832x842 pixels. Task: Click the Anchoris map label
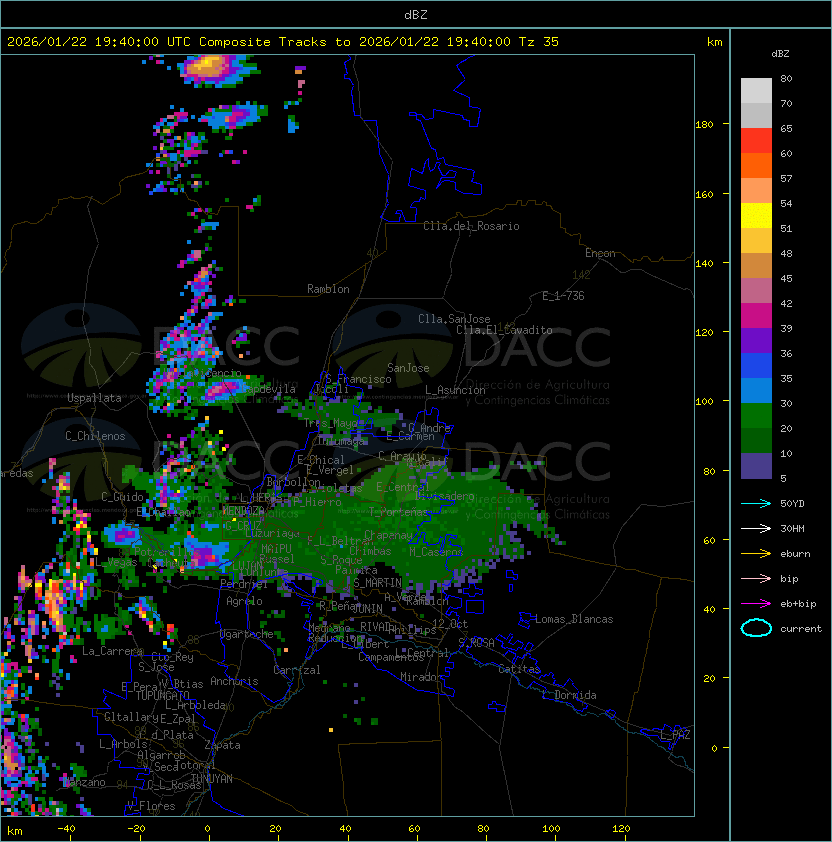[234, 681]
